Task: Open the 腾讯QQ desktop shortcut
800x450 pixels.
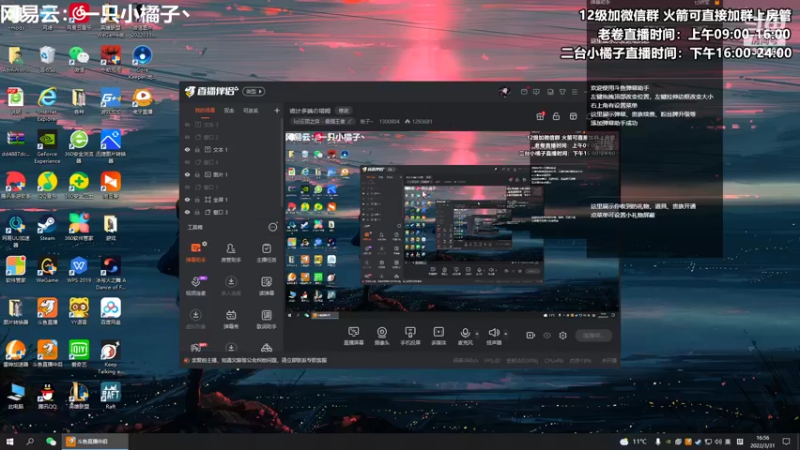Action: [x=47, y=395]
